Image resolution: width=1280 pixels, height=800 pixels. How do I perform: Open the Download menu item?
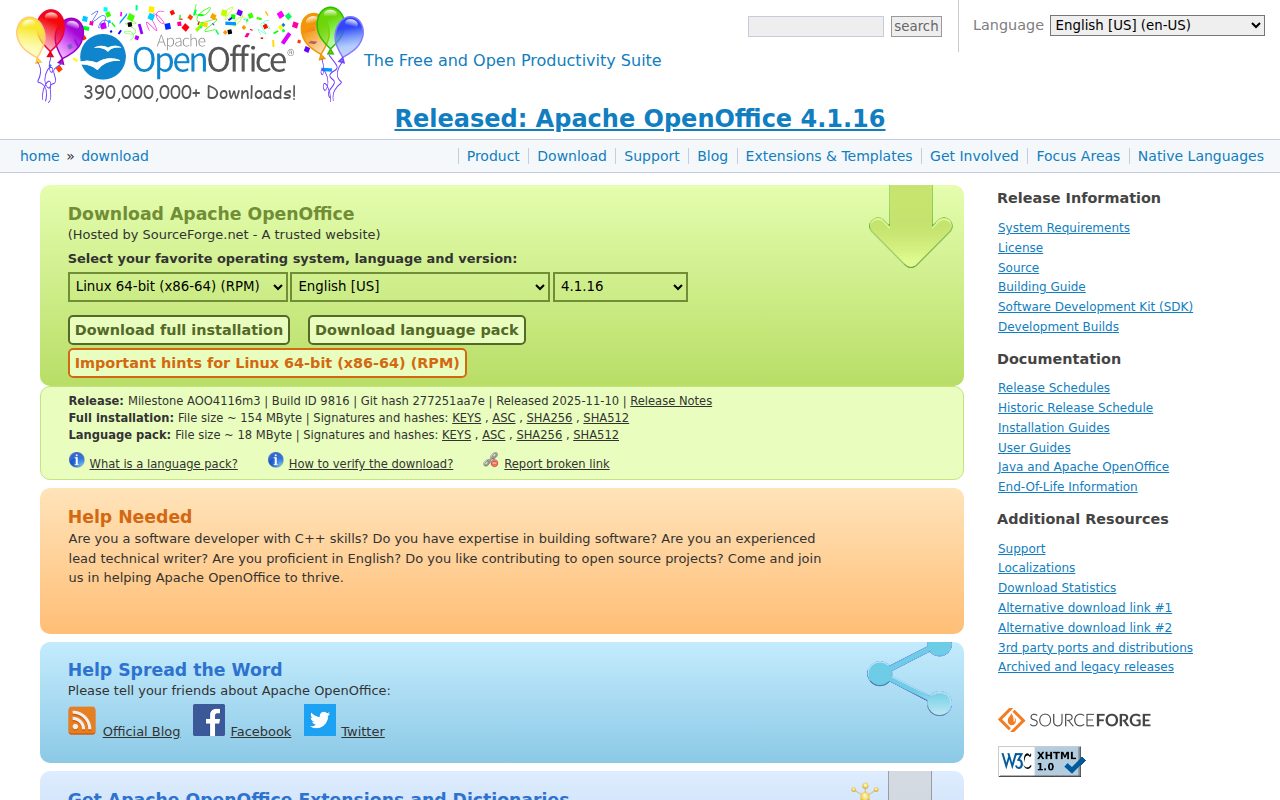tap(572, 156)
